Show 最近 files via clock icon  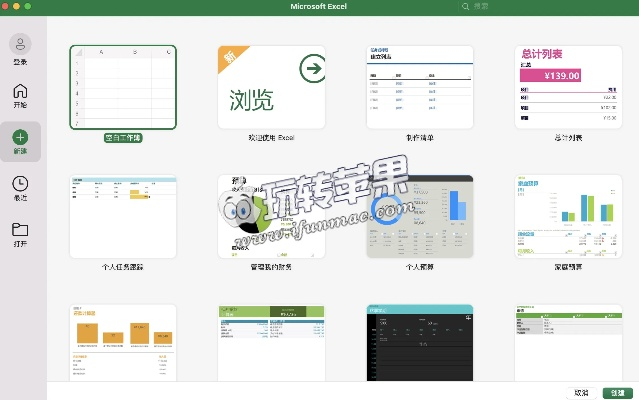click(20, 184)
